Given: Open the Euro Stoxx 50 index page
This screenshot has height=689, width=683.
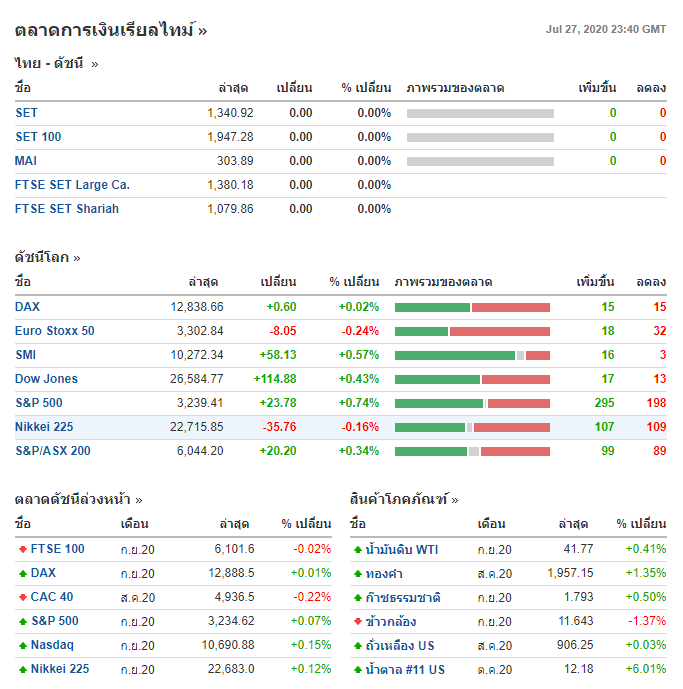Looking at the screenshot, I should [x=55, y=331].
